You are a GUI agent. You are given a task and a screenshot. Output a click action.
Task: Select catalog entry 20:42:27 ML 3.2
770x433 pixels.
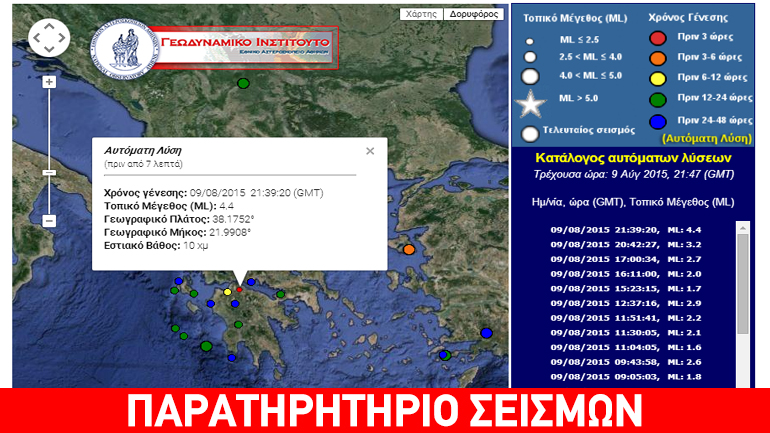[626, 244]
